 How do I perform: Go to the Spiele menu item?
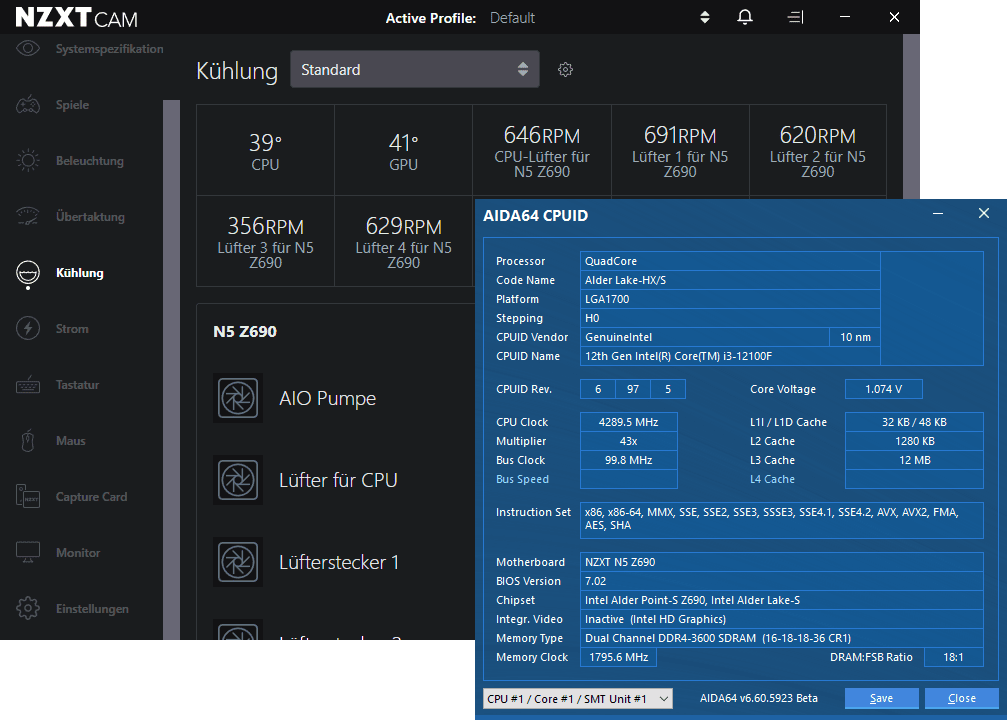(x=73, y=105)
